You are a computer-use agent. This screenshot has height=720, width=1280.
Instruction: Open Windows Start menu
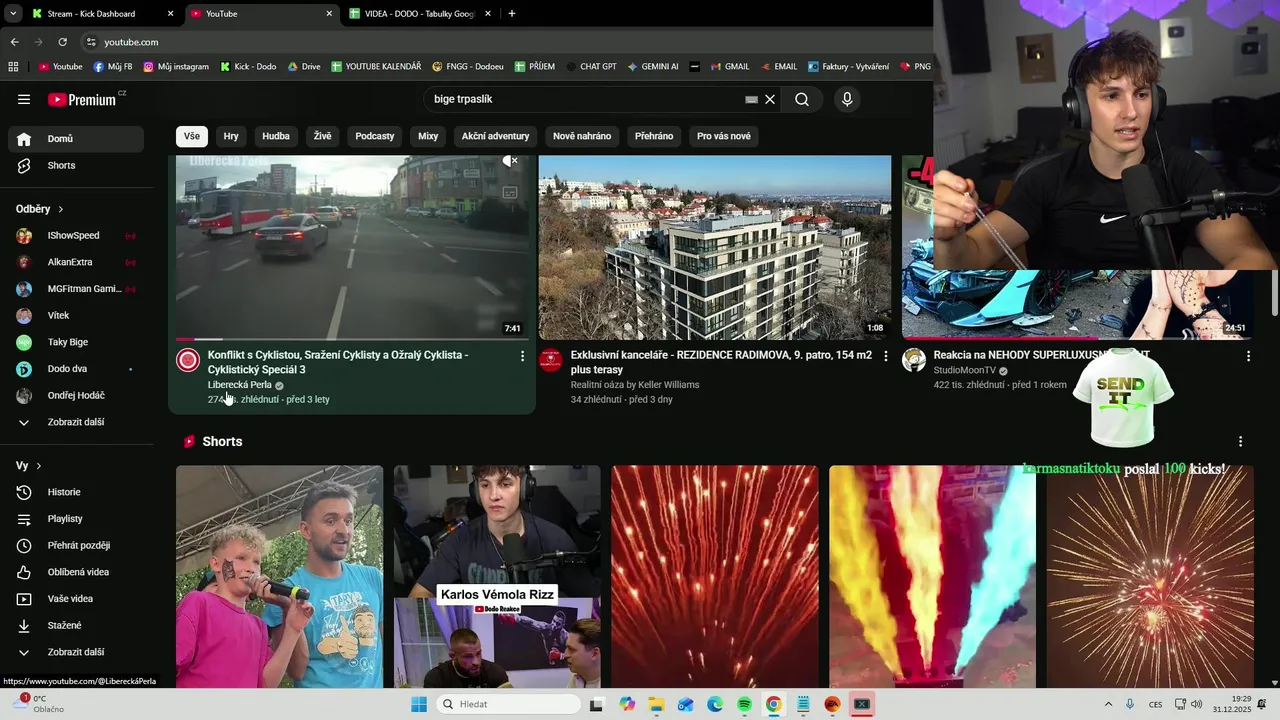(419, 704)
